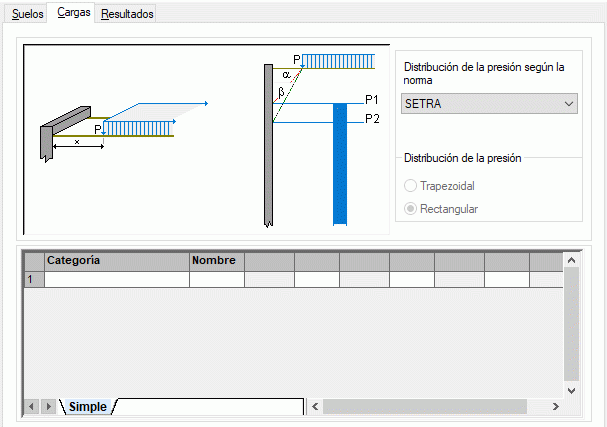Click the table vertical scroll-down arrow
Screen dimensions: 607x427
click(x=571, y=391)
